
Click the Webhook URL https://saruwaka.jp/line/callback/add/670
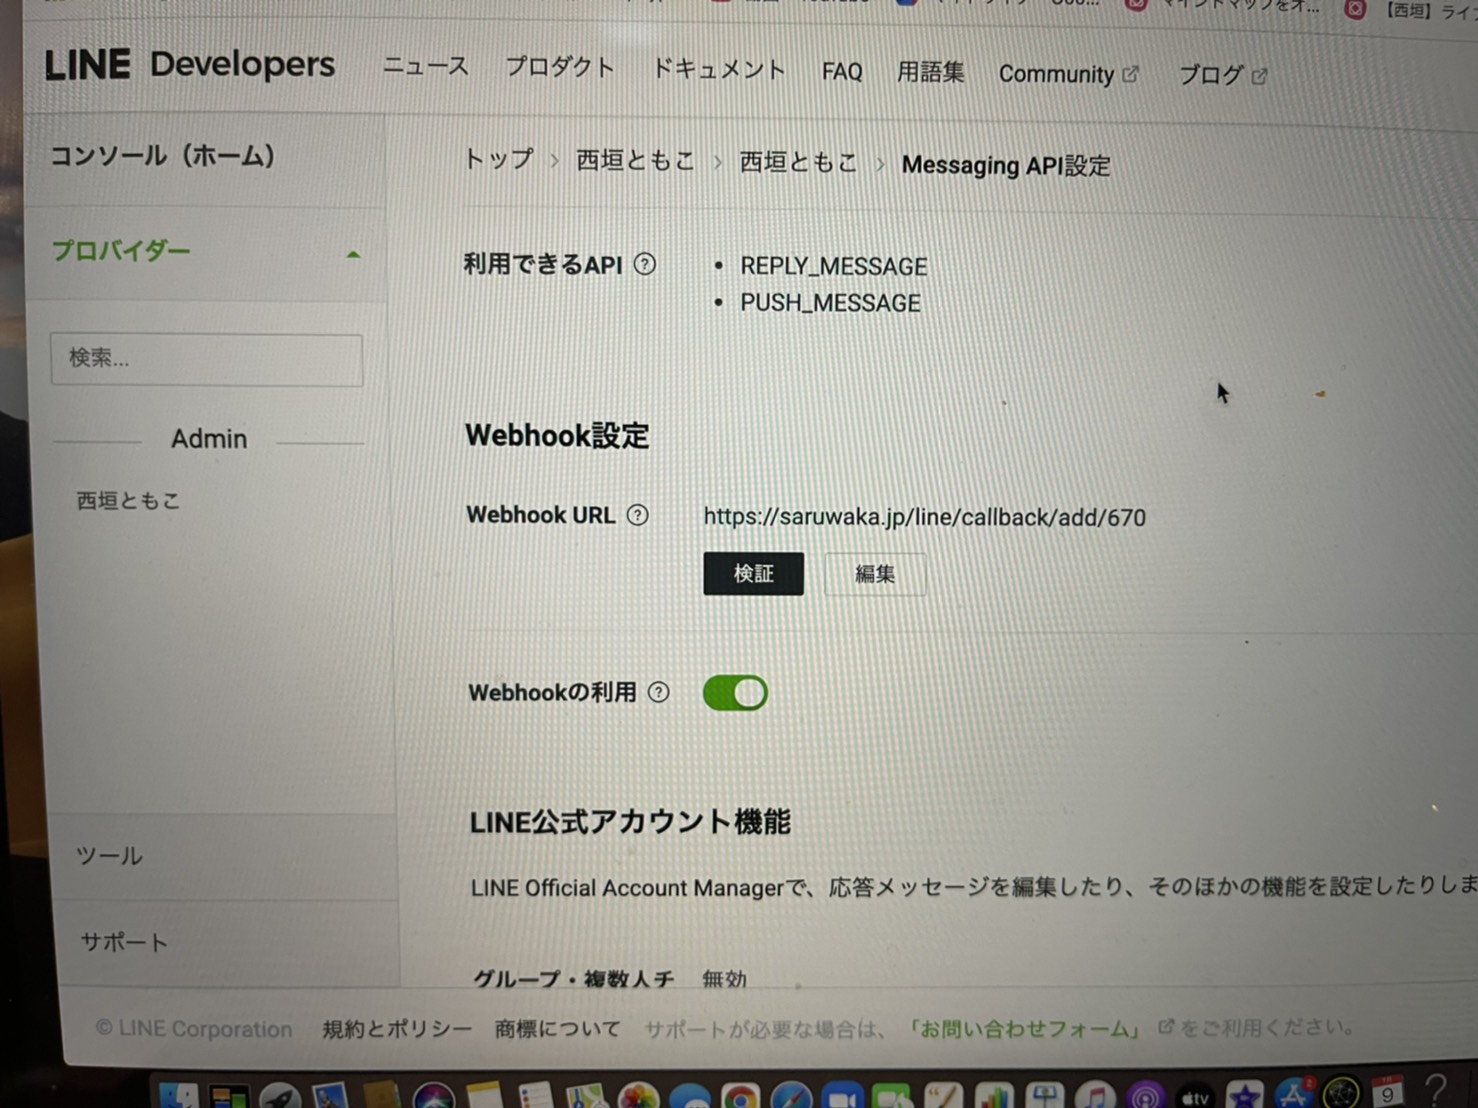(x=925, y=517)
